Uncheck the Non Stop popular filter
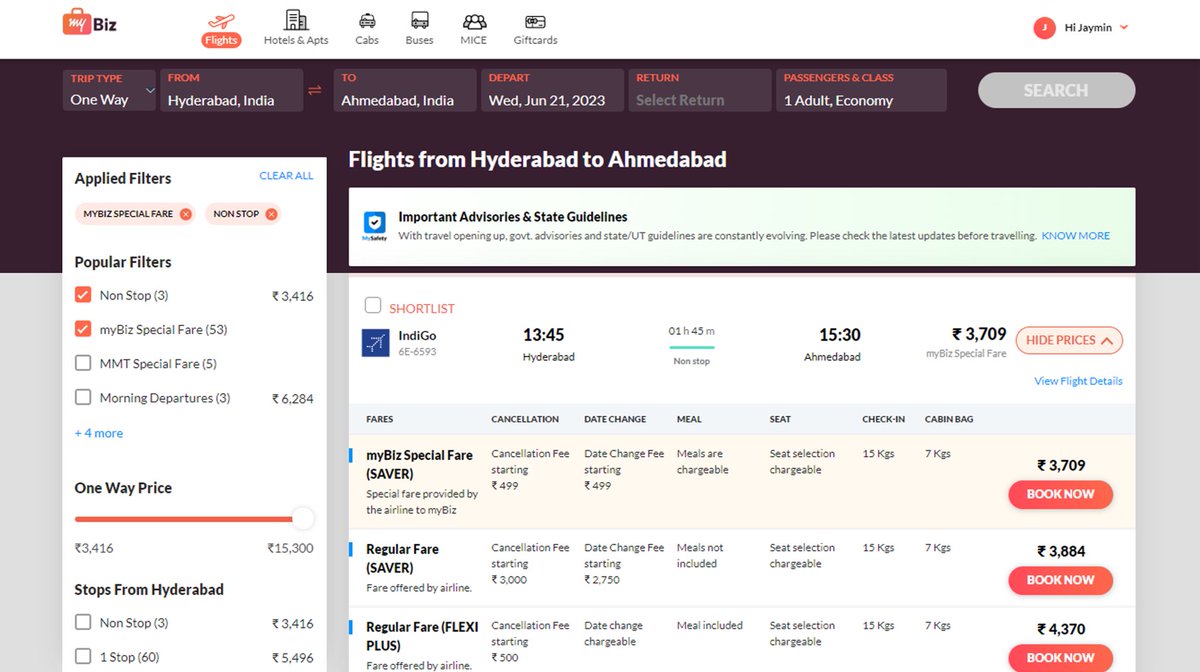Viewport: 1200px width, 672px height. pyautogui.click(x=82, y=295)
